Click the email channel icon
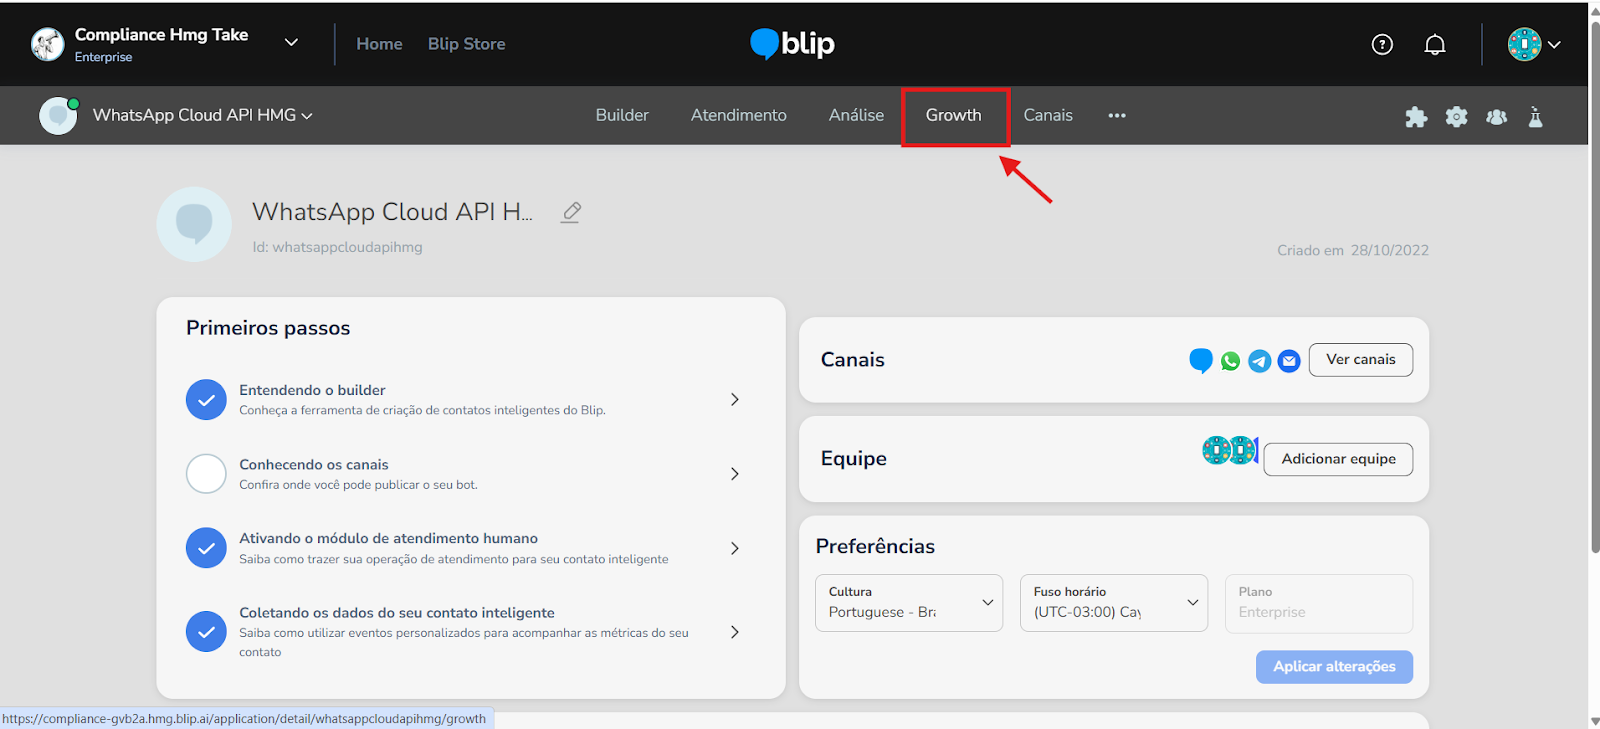Screen dimensions: 1600x729 (1290, 361)
